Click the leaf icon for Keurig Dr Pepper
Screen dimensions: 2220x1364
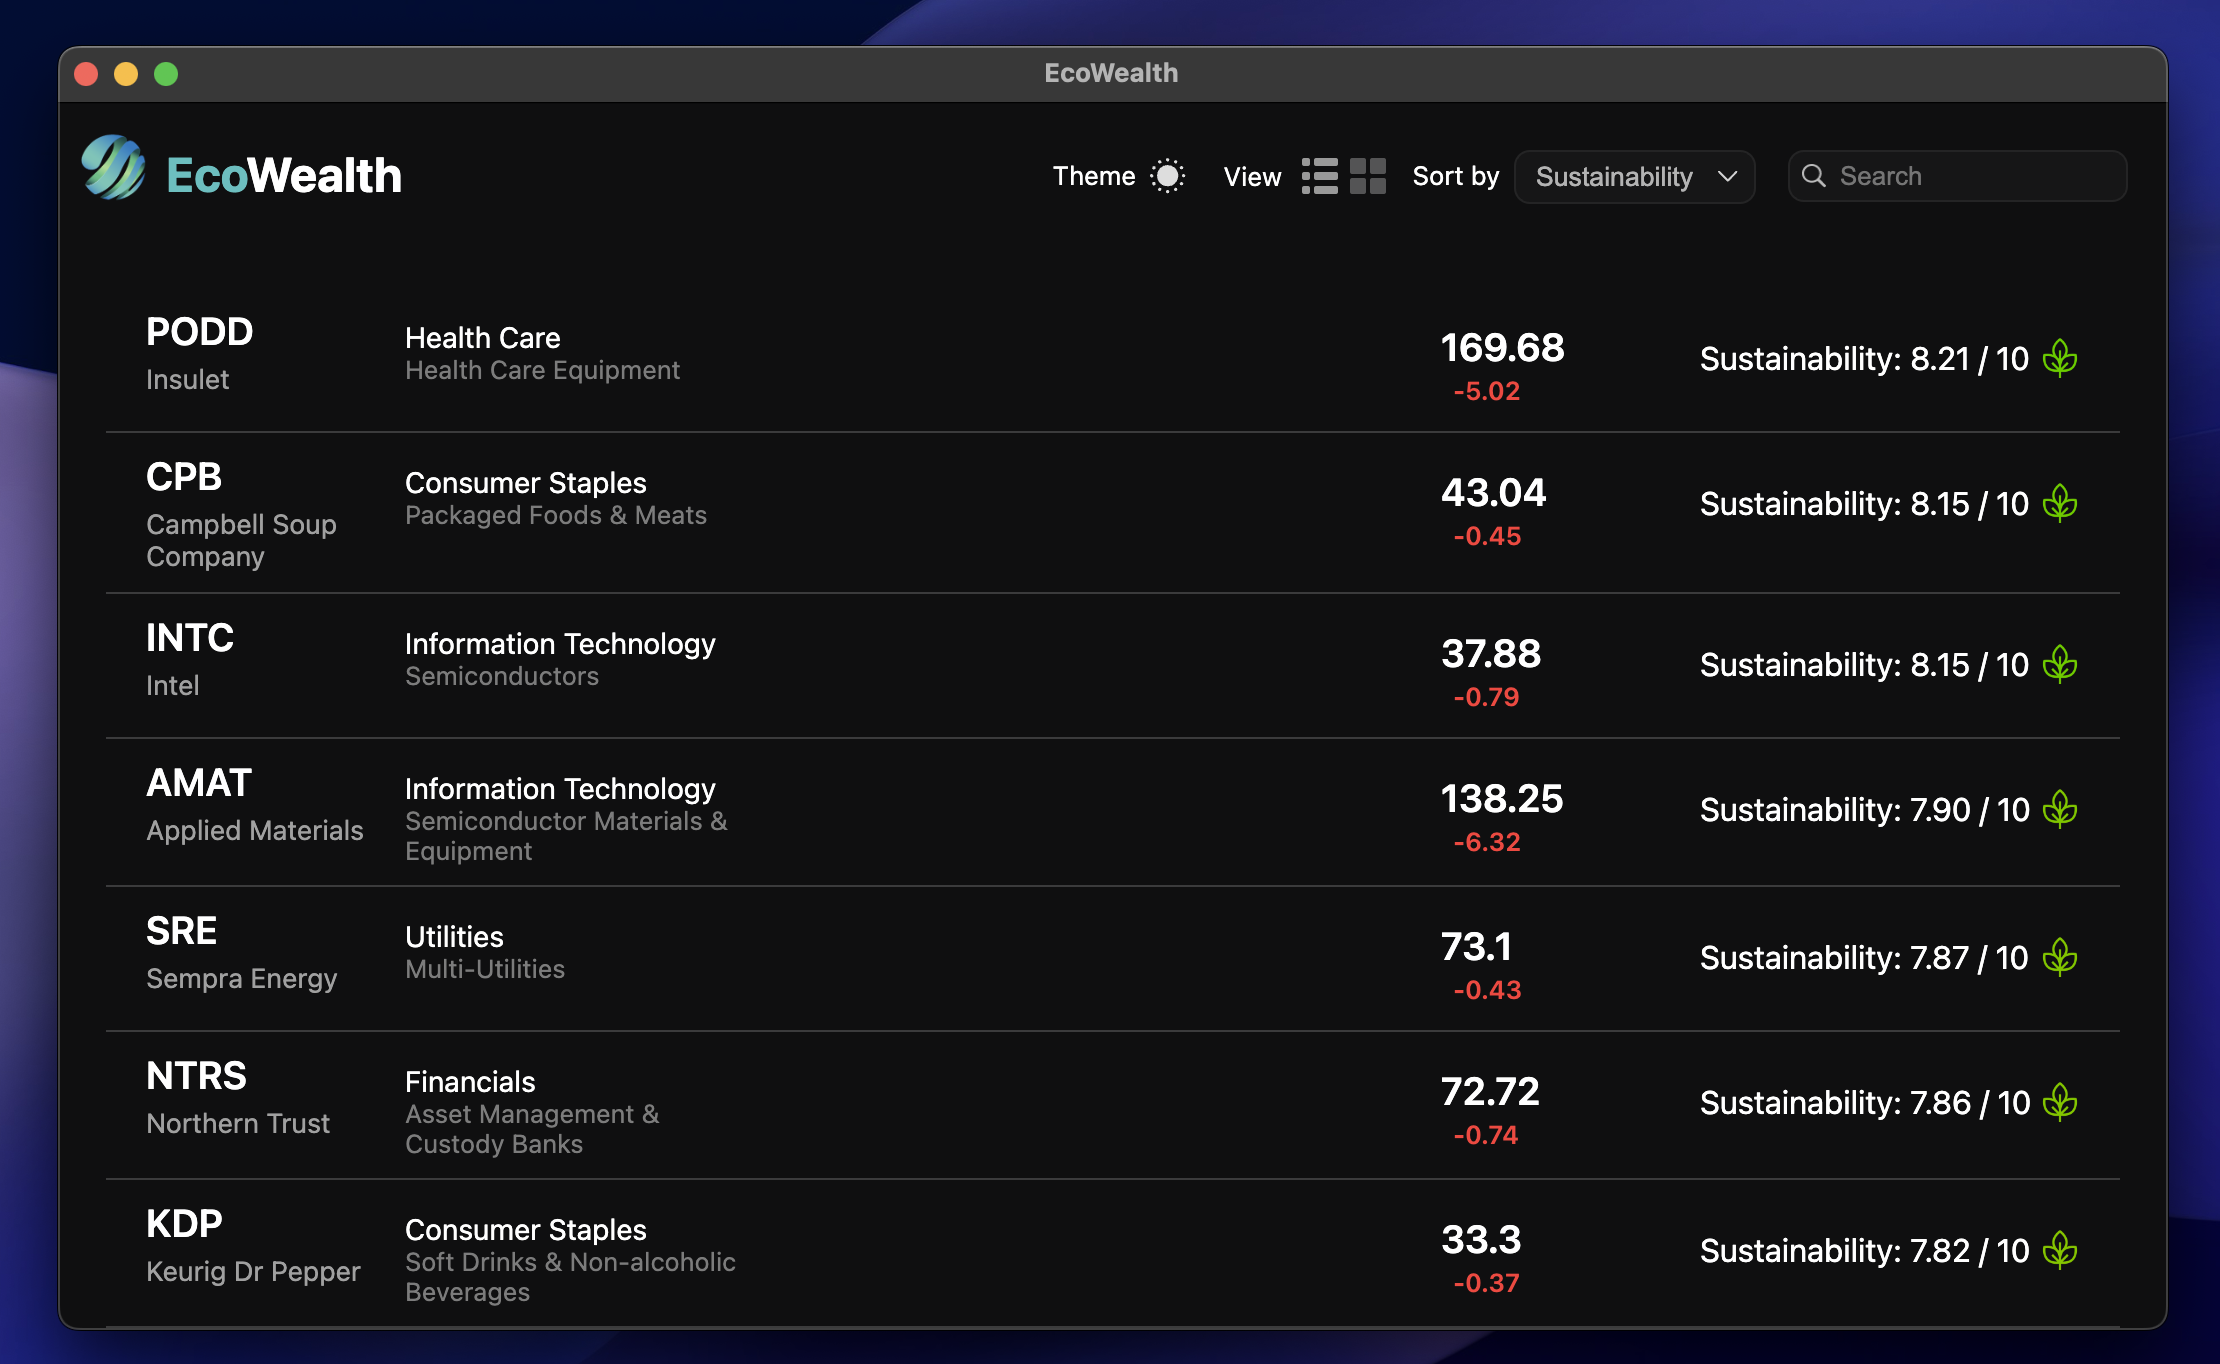tap(2060, 1250)
